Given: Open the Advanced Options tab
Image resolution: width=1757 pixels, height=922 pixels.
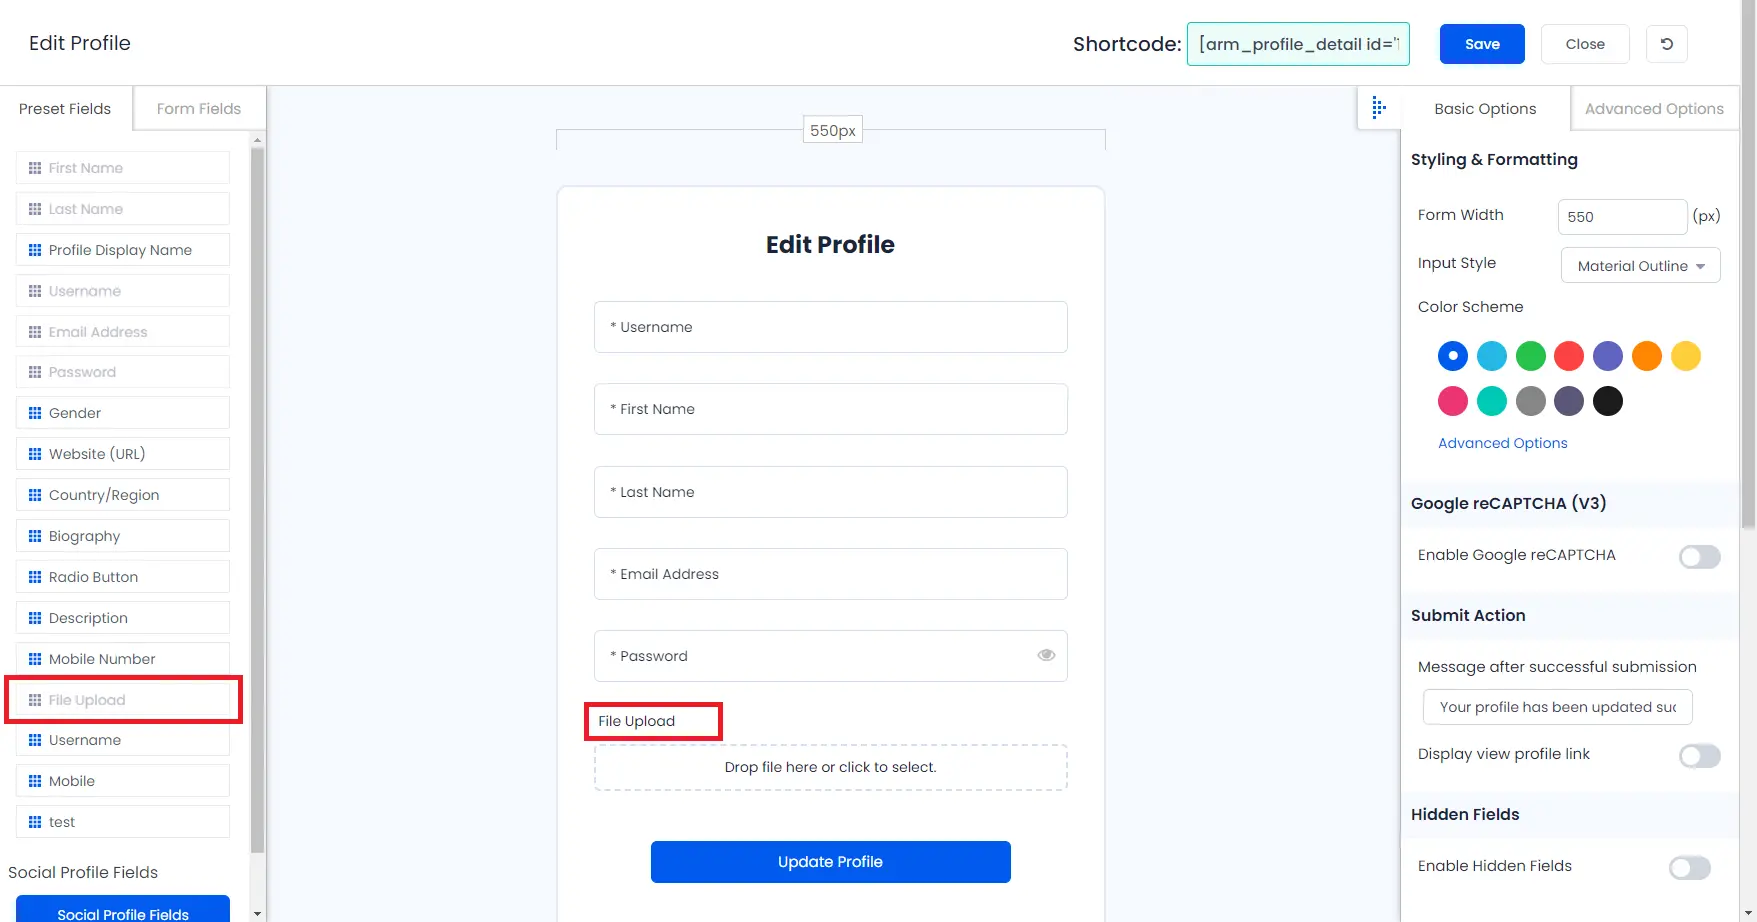Looking at the screenshot, I should (1654, 109).
